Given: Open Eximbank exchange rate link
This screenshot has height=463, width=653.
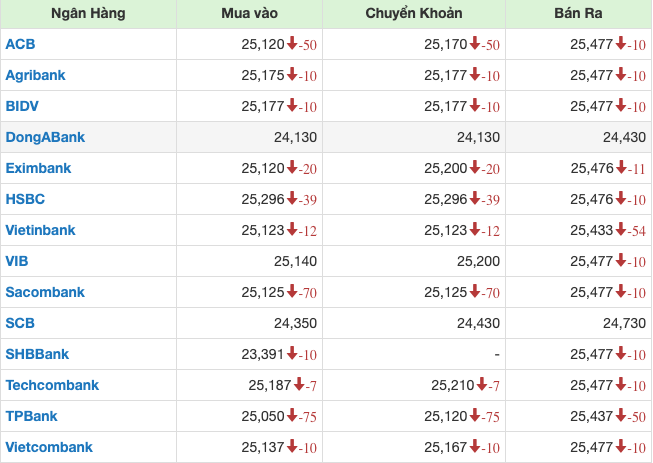Looking at the screenshot, I should tap(38, 168).
